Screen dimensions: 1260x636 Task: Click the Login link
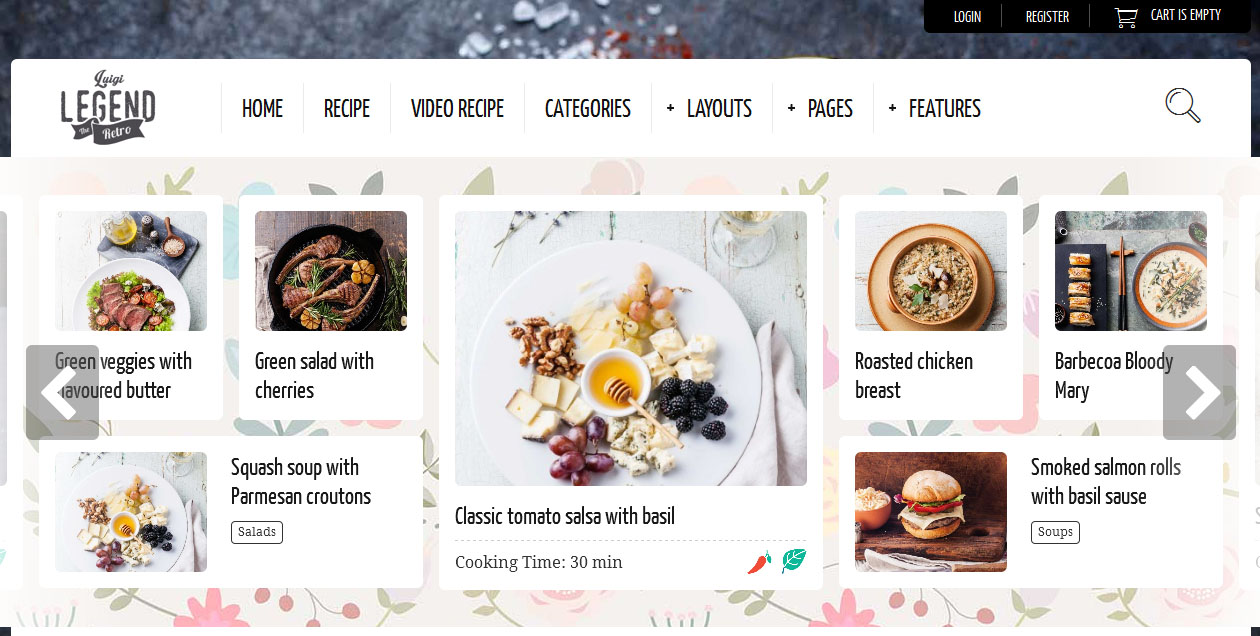(967, 17)
